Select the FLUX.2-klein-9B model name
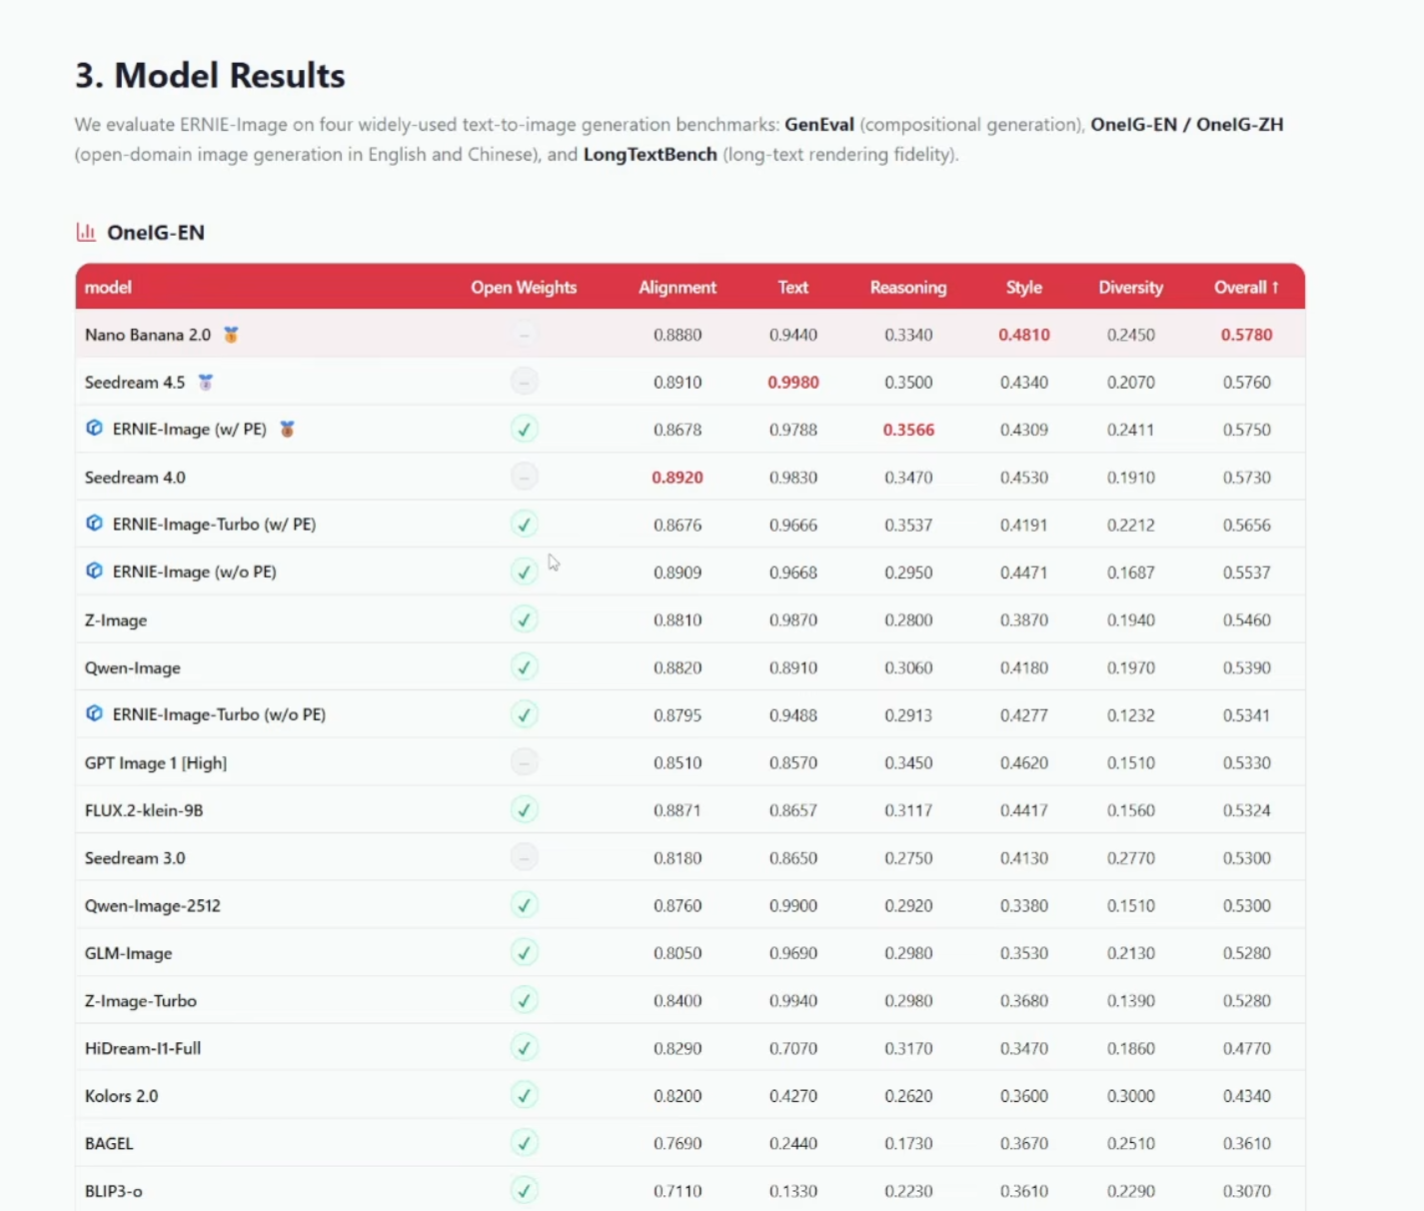1424x1211 pixels. [x=144, y=810]
